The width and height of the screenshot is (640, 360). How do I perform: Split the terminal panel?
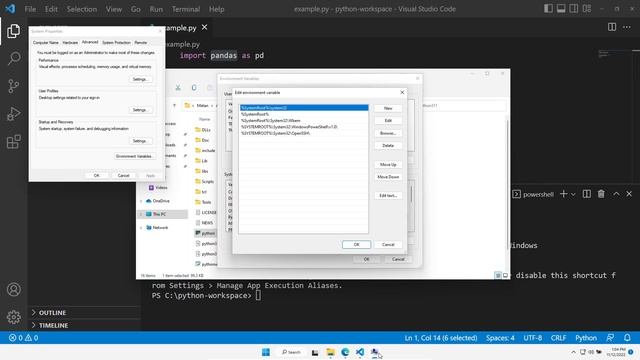click(587, 194)
